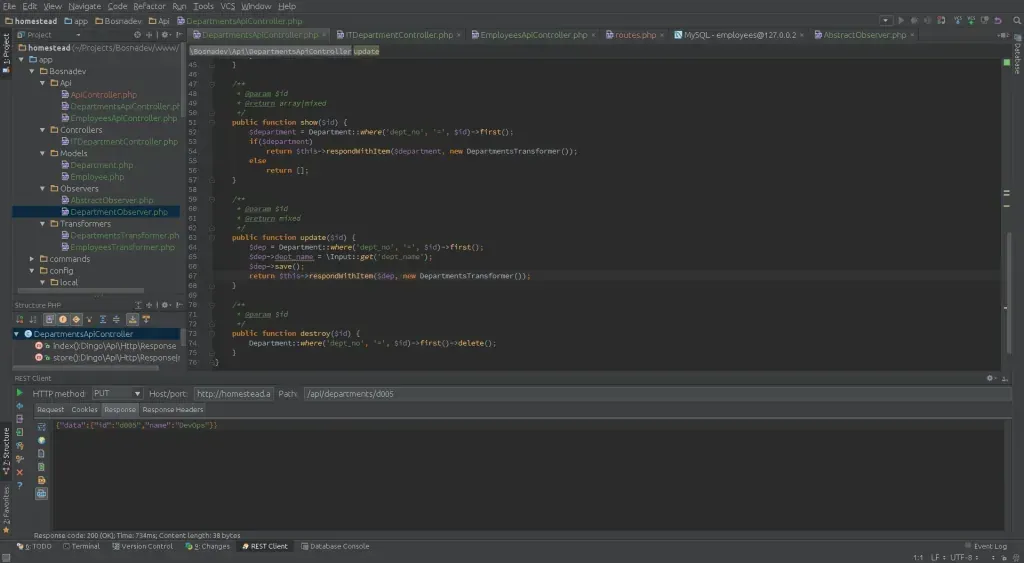Open the Refactor menu
1024x563 pixels.
(x=149, y=6)
